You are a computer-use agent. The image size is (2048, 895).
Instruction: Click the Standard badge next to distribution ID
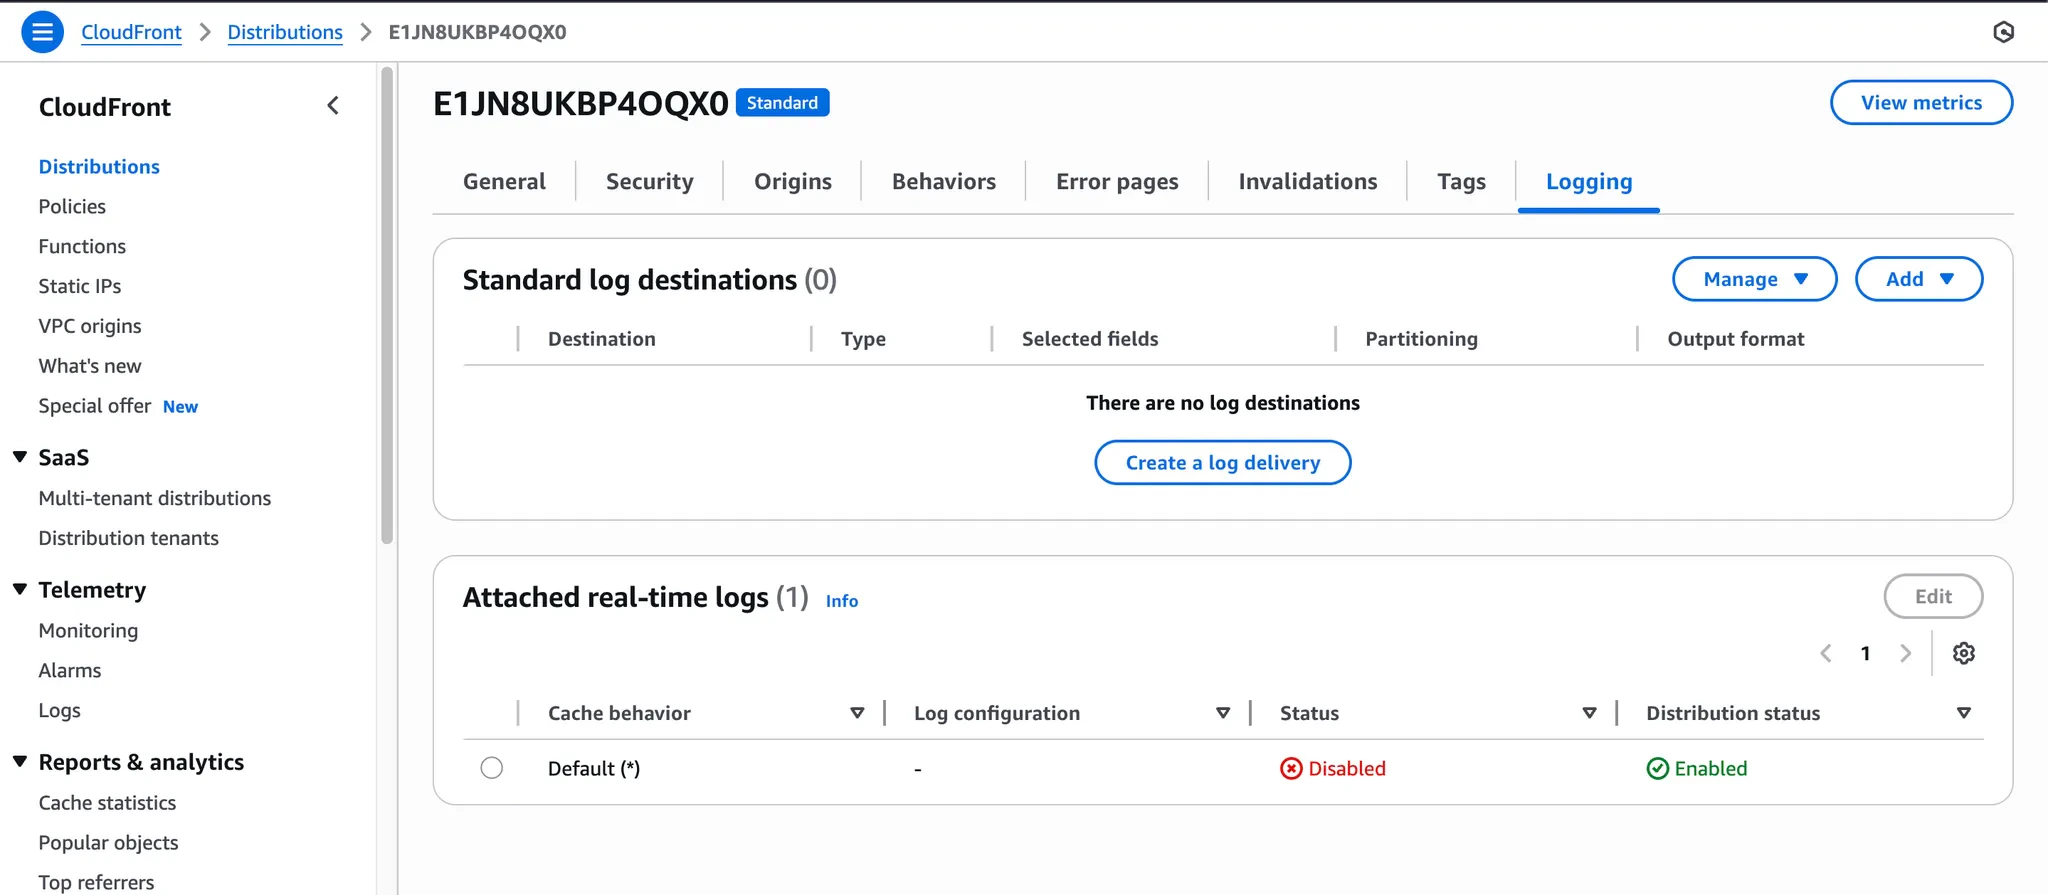pos(782,102)
